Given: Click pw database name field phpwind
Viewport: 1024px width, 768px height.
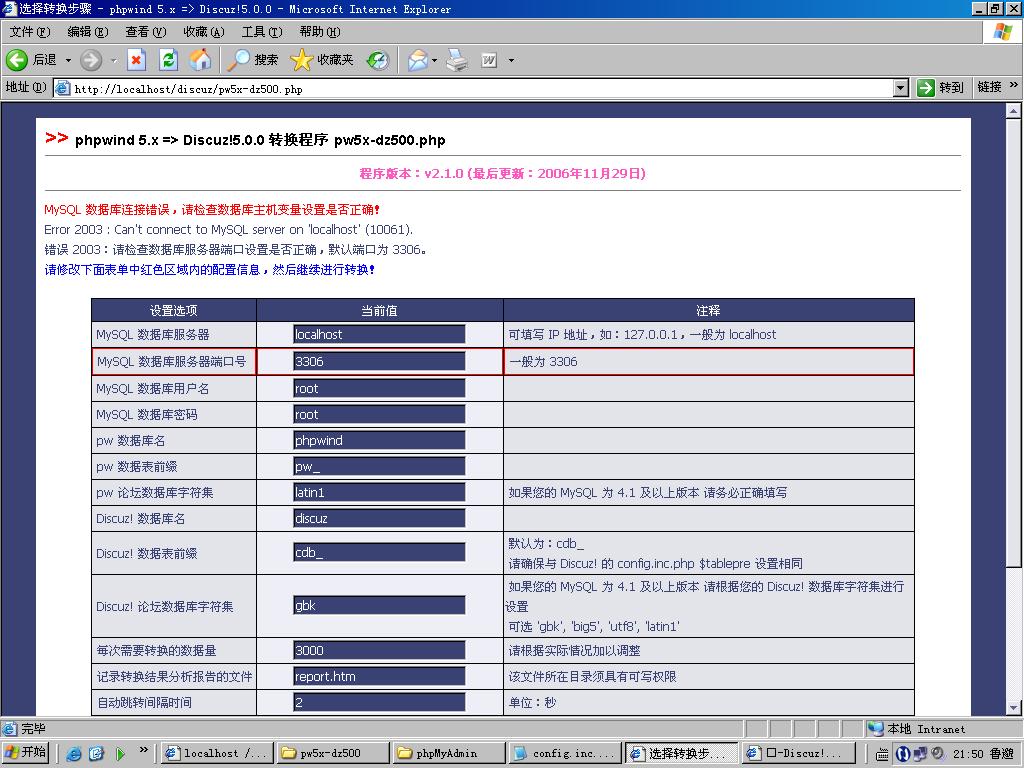Looking at the screenshot, I should tap(379, 440).
